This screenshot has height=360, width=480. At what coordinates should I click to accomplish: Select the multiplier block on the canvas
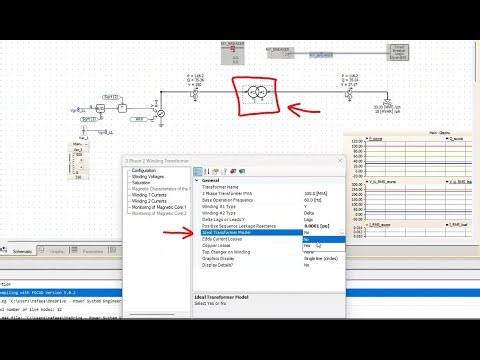[122, 108]
